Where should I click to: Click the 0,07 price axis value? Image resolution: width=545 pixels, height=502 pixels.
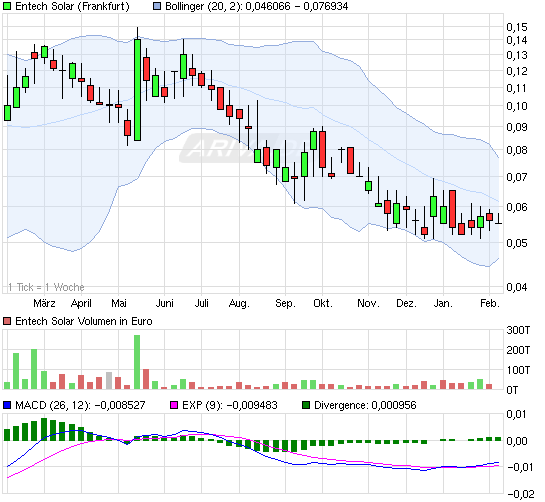(x=517, y=177)
